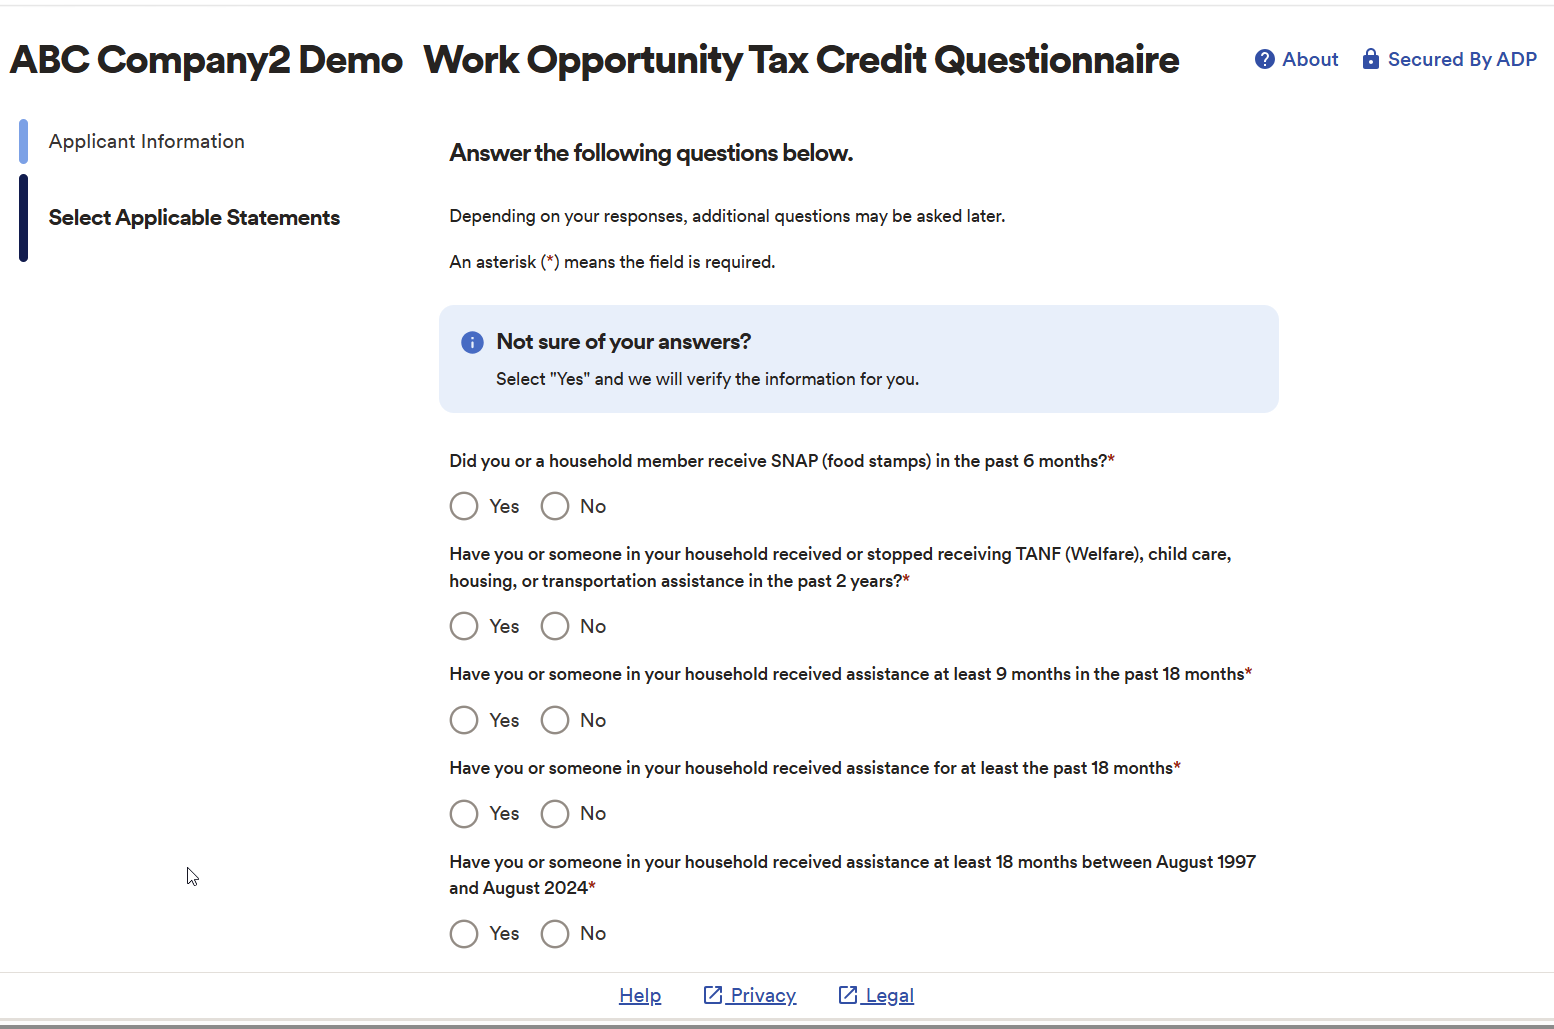The width and height of the screenshot is (1554, 1029).
Task: Choose No for the TANF Welfare assistance question
Action: 555,626
